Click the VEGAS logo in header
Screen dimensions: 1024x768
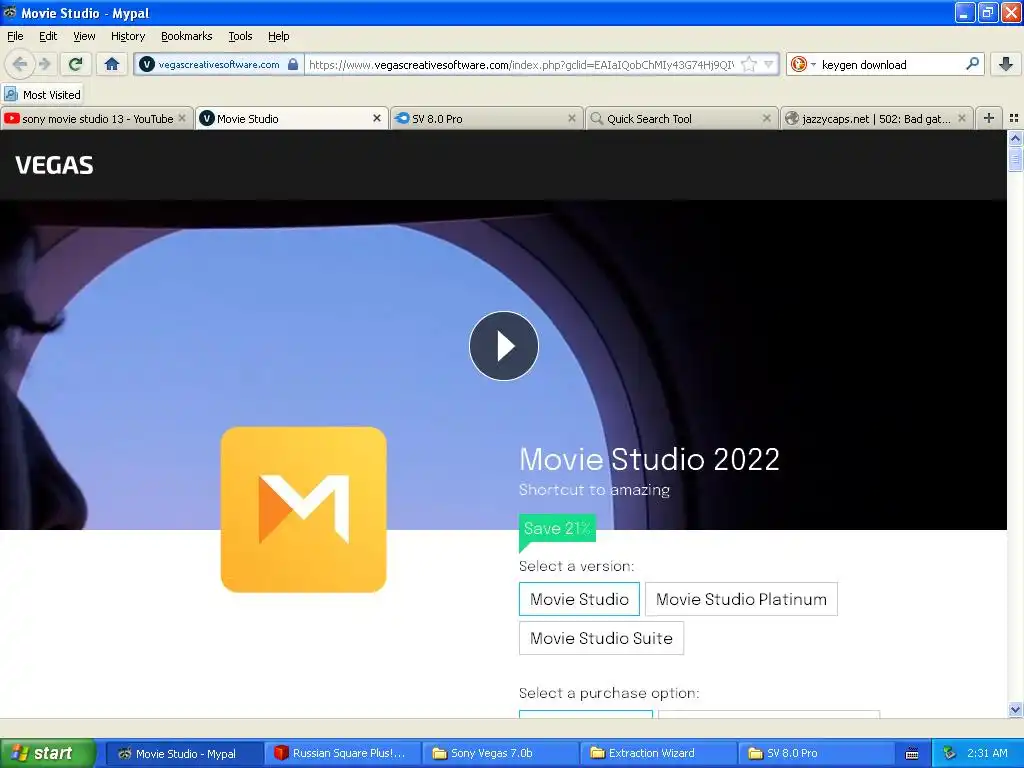click(x=54, y=165)
